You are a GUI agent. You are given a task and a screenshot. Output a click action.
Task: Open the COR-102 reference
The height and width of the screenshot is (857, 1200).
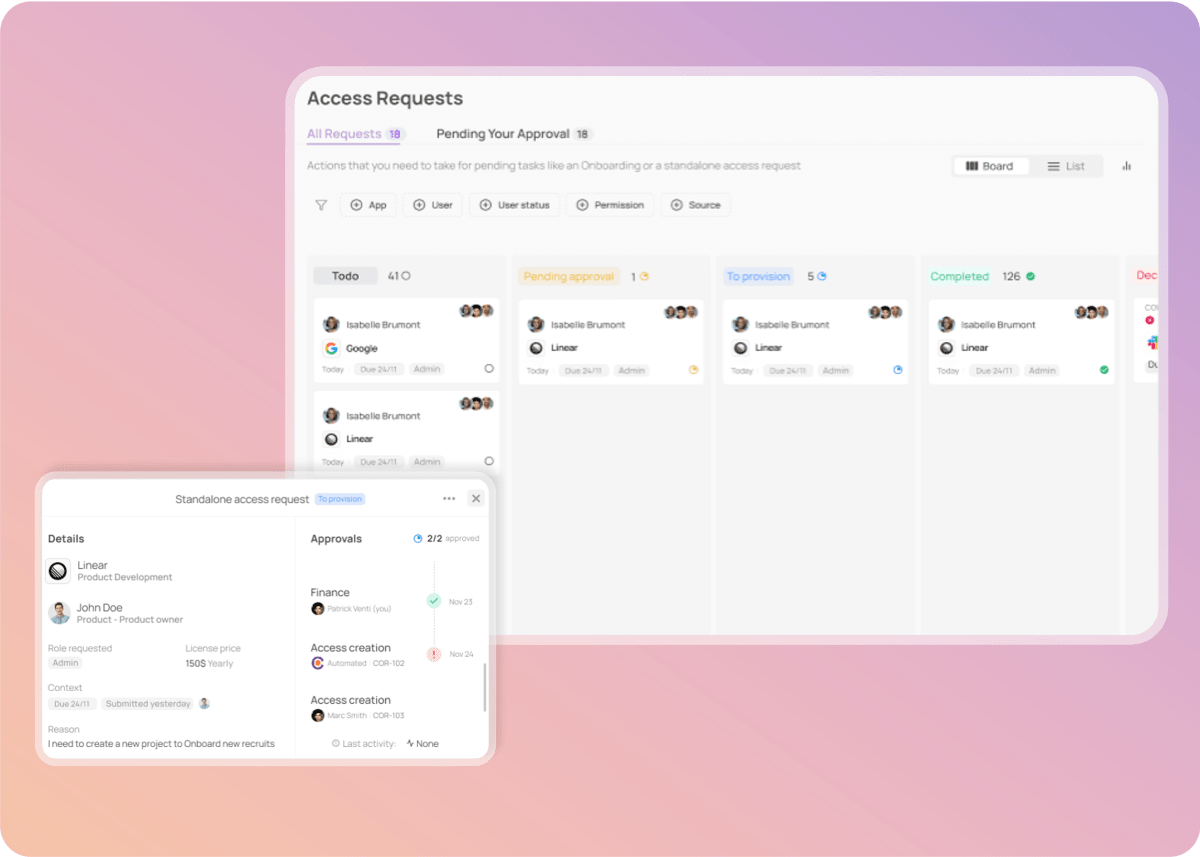coord(388,663)
